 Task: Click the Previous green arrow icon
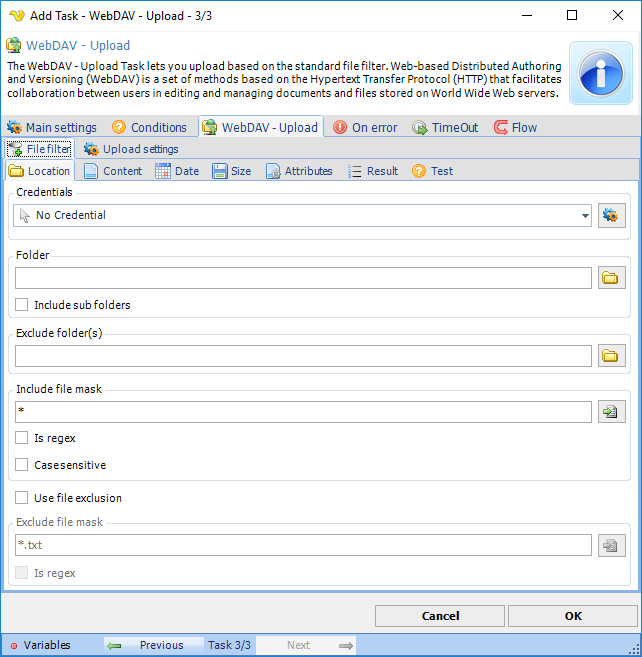(x=114, y=645)
